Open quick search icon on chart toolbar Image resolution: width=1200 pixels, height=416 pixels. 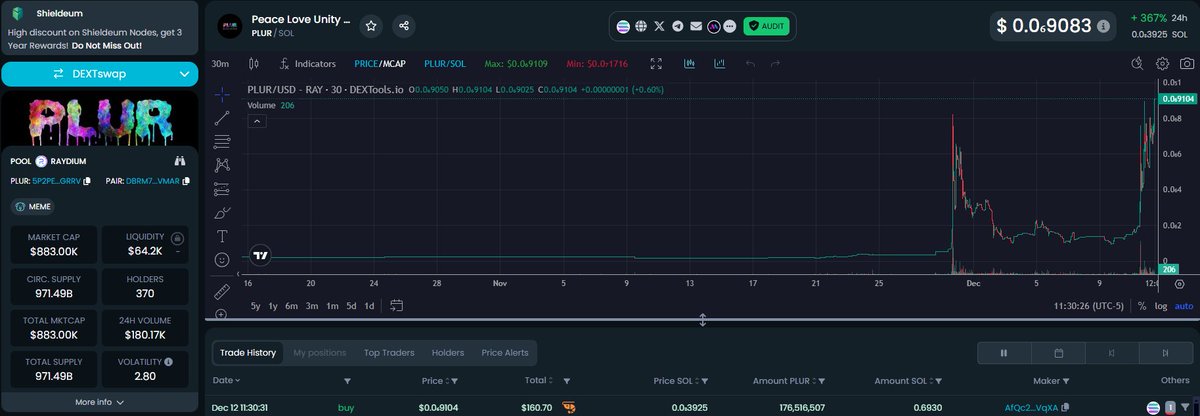click(x=1137, y=63)
